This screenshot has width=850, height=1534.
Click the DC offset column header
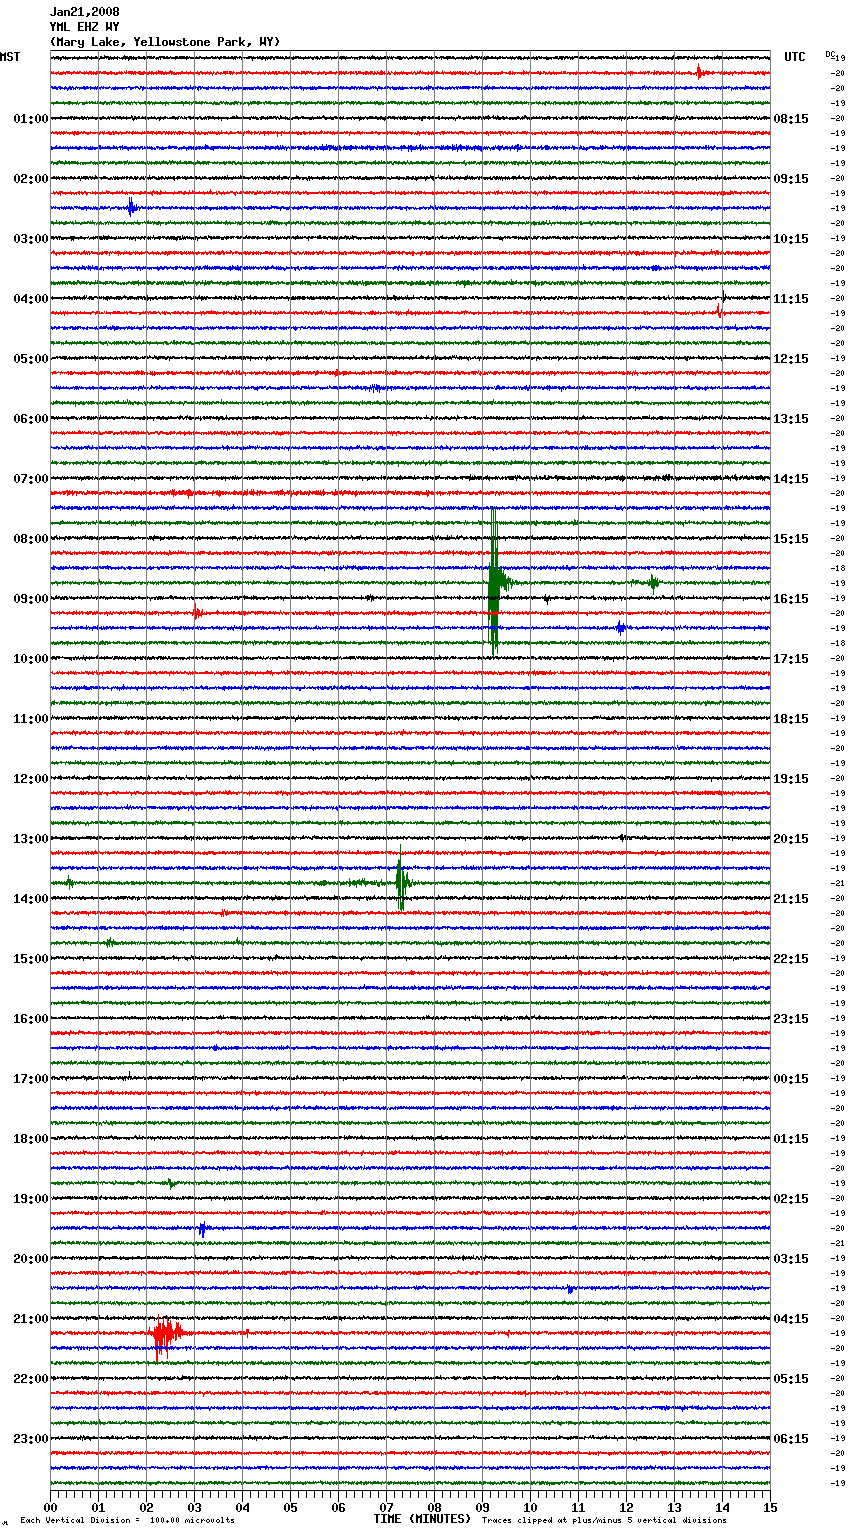[x=829, y=54]
